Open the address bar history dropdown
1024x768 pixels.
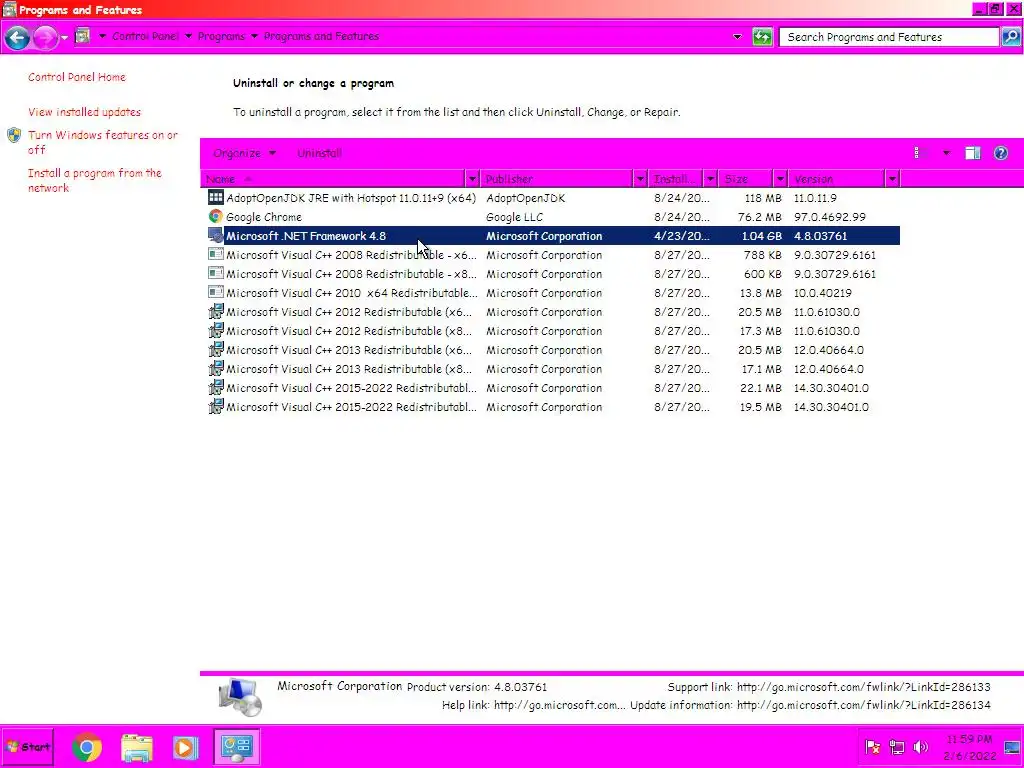pyautogui.click(x=737, y=37)
